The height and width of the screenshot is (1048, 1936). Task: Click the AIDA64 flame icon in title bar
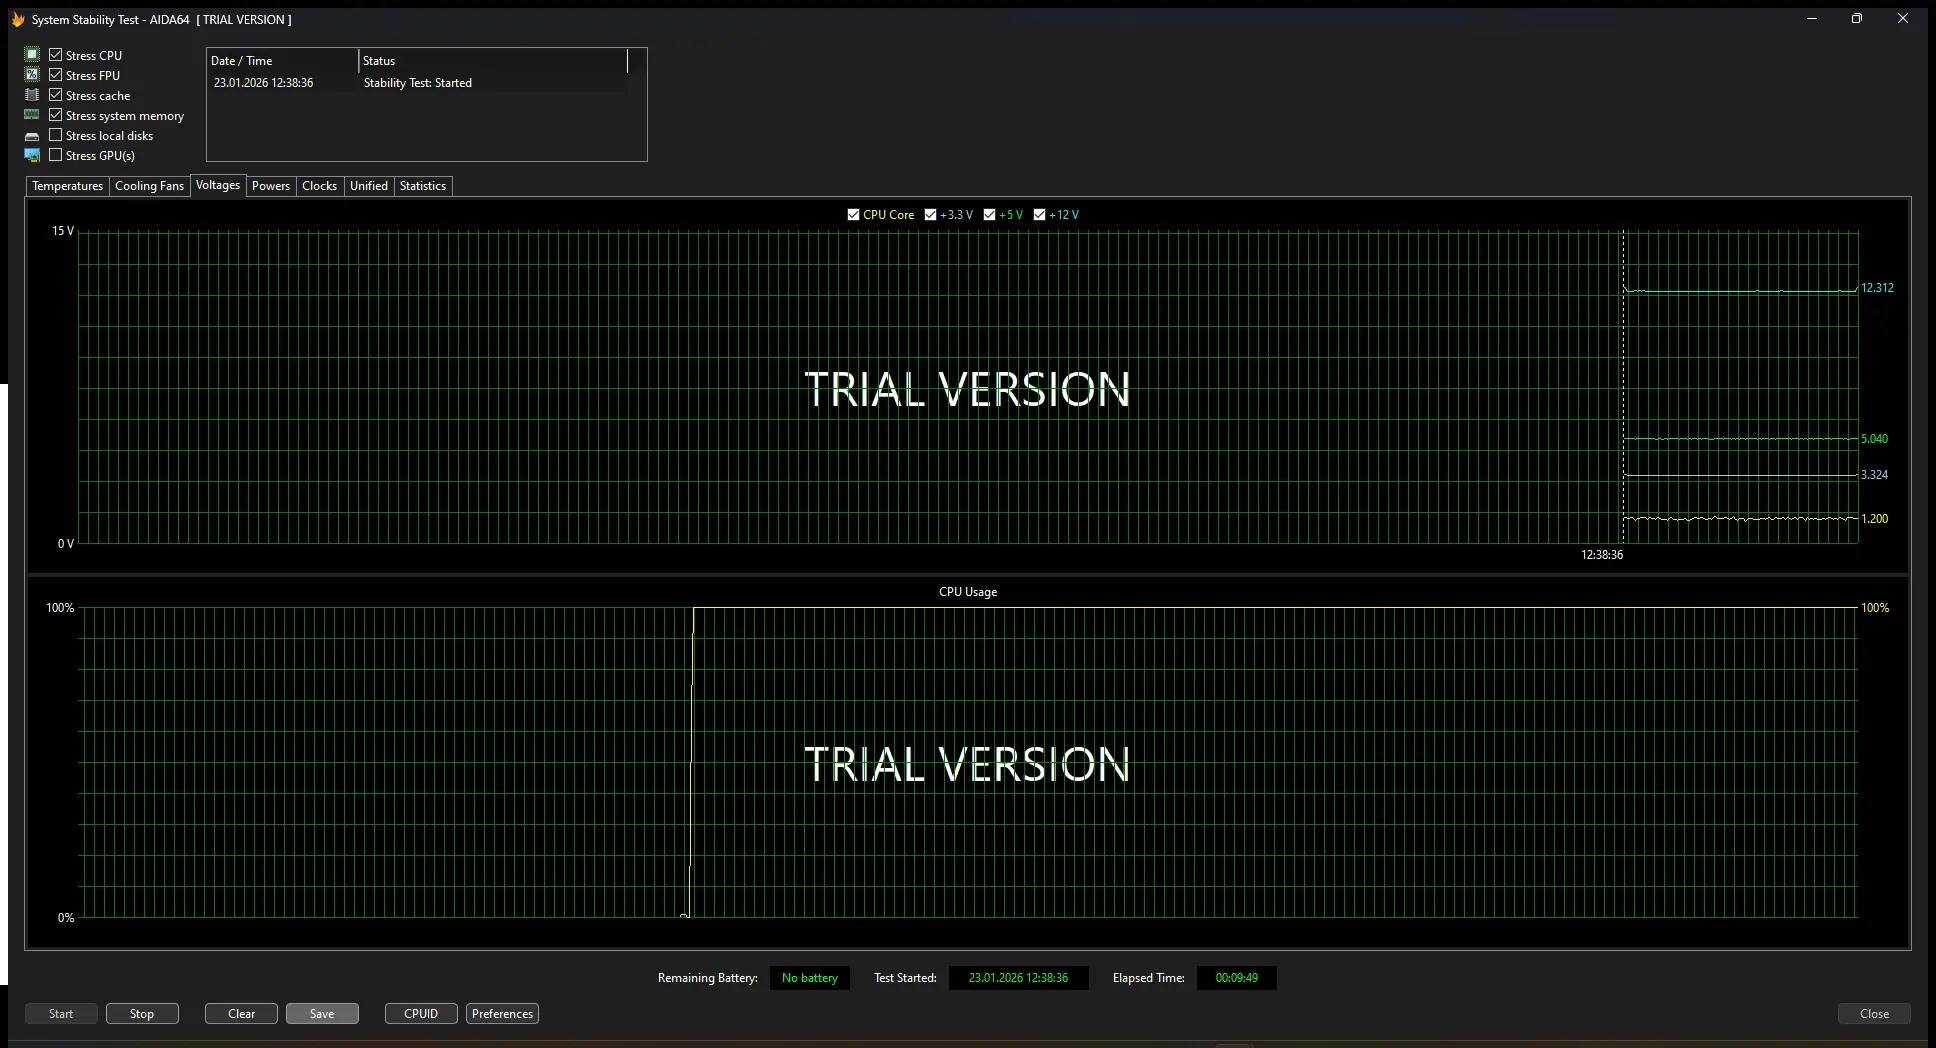pyautogui.click(x=18, y=19)
